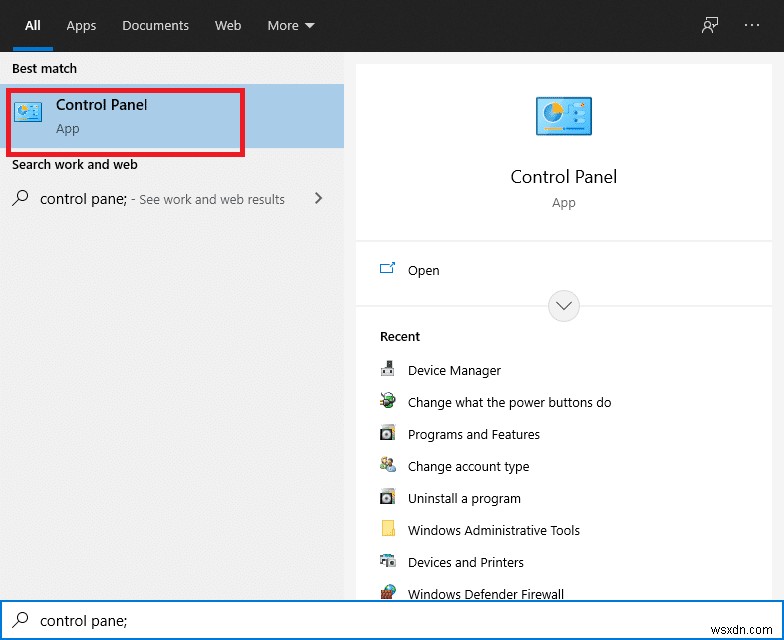Screen dimensions: 784x640
Task: Click the Programs and Features icon
Action: 388,434
